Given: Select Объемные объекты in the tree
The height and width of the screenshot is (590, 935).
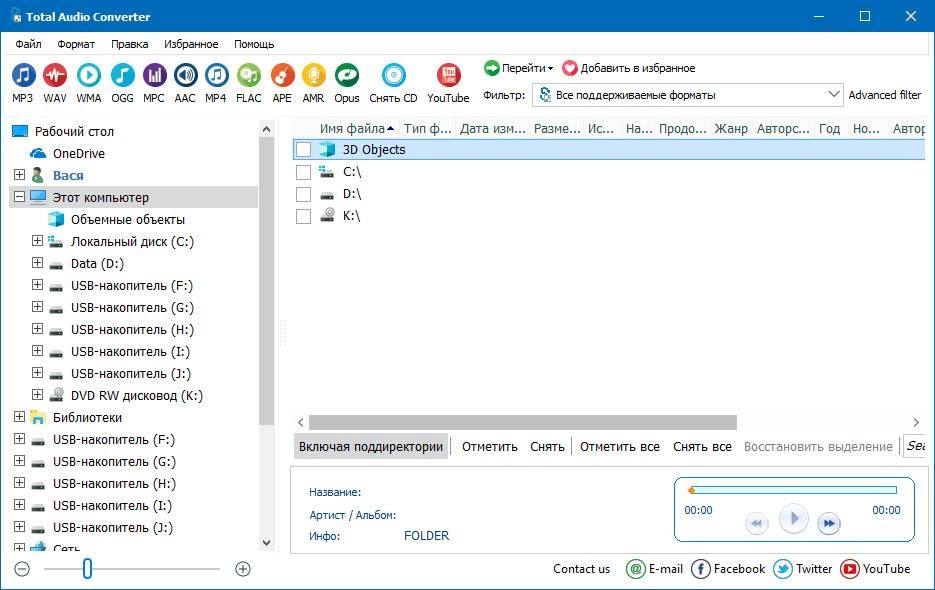Looking at the screenshot, I should tap(128, 220).
